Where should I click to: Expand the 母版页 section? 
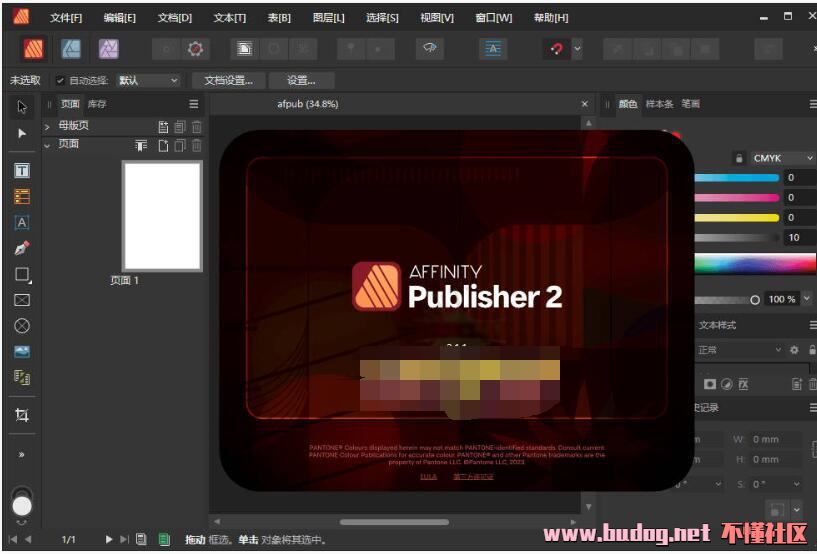click(x=47, y=127)
